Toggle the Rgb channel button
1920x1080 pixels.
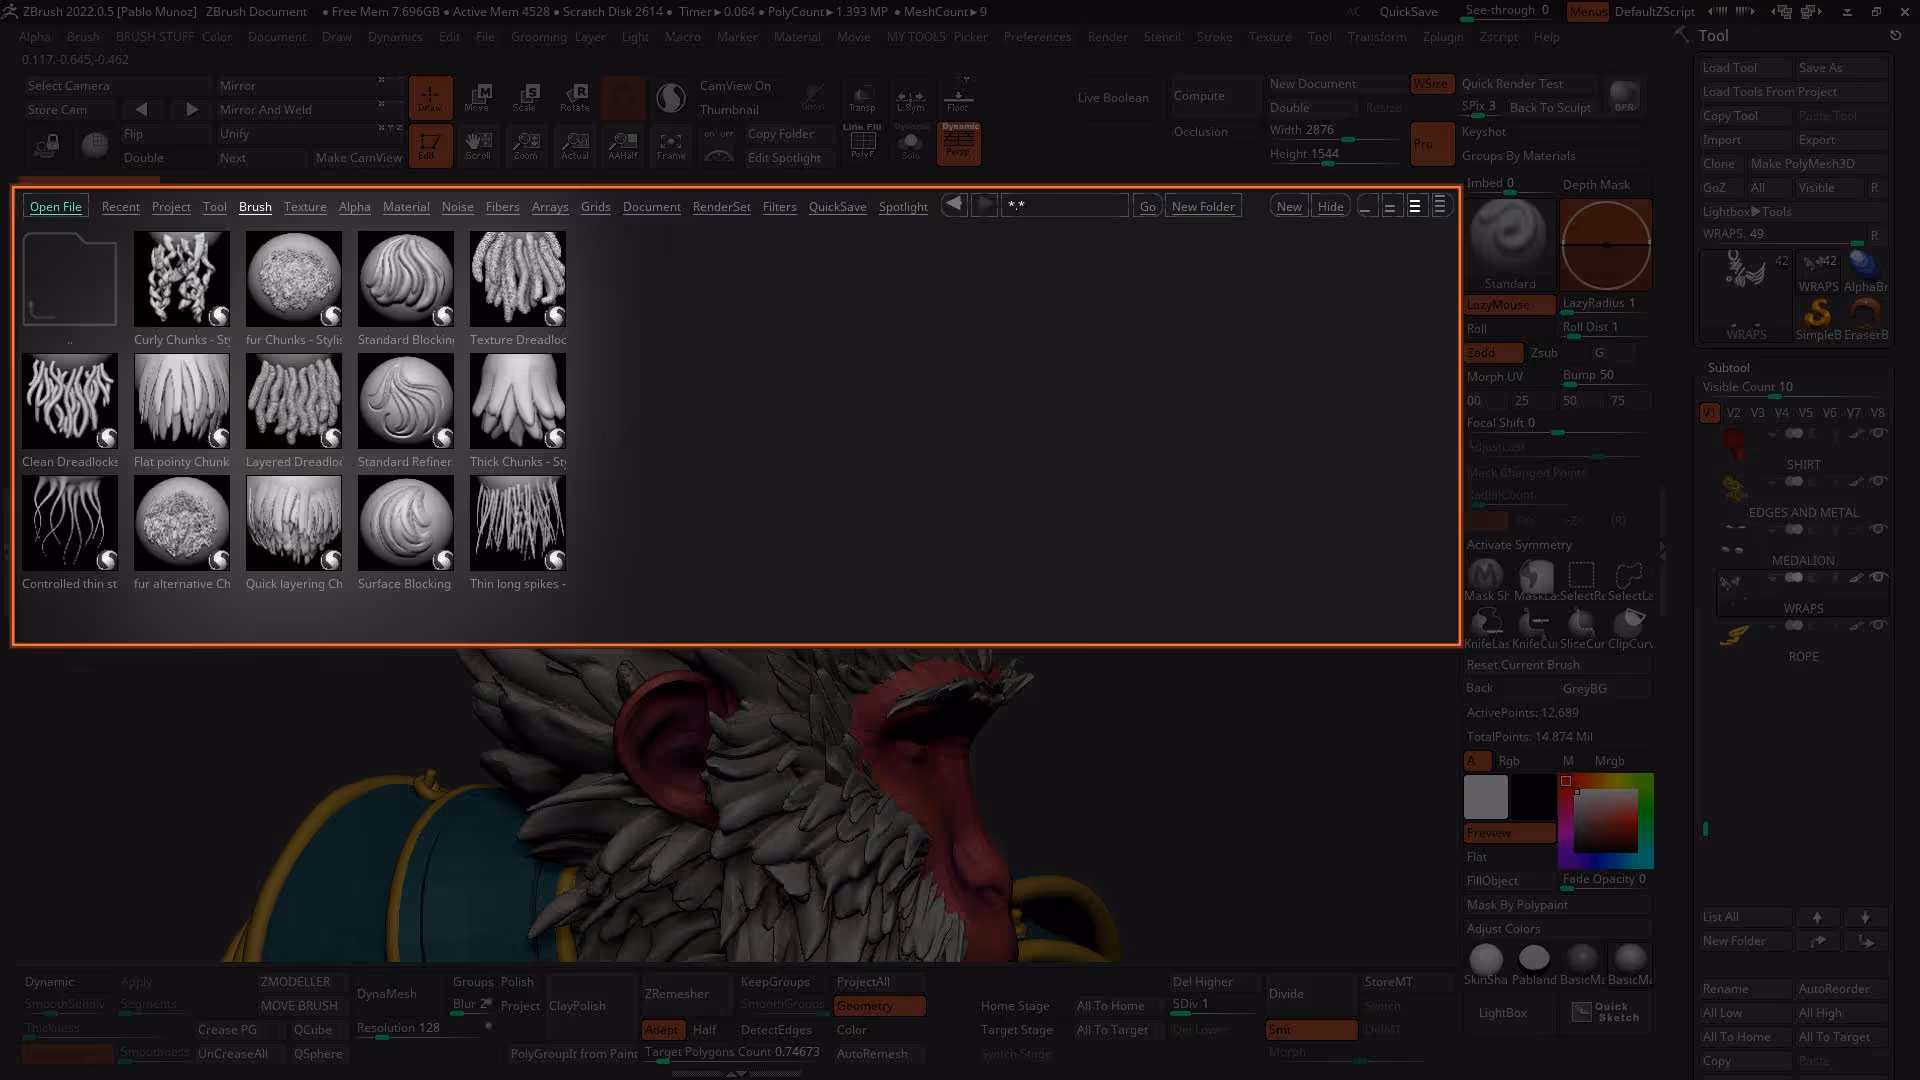1509,761
